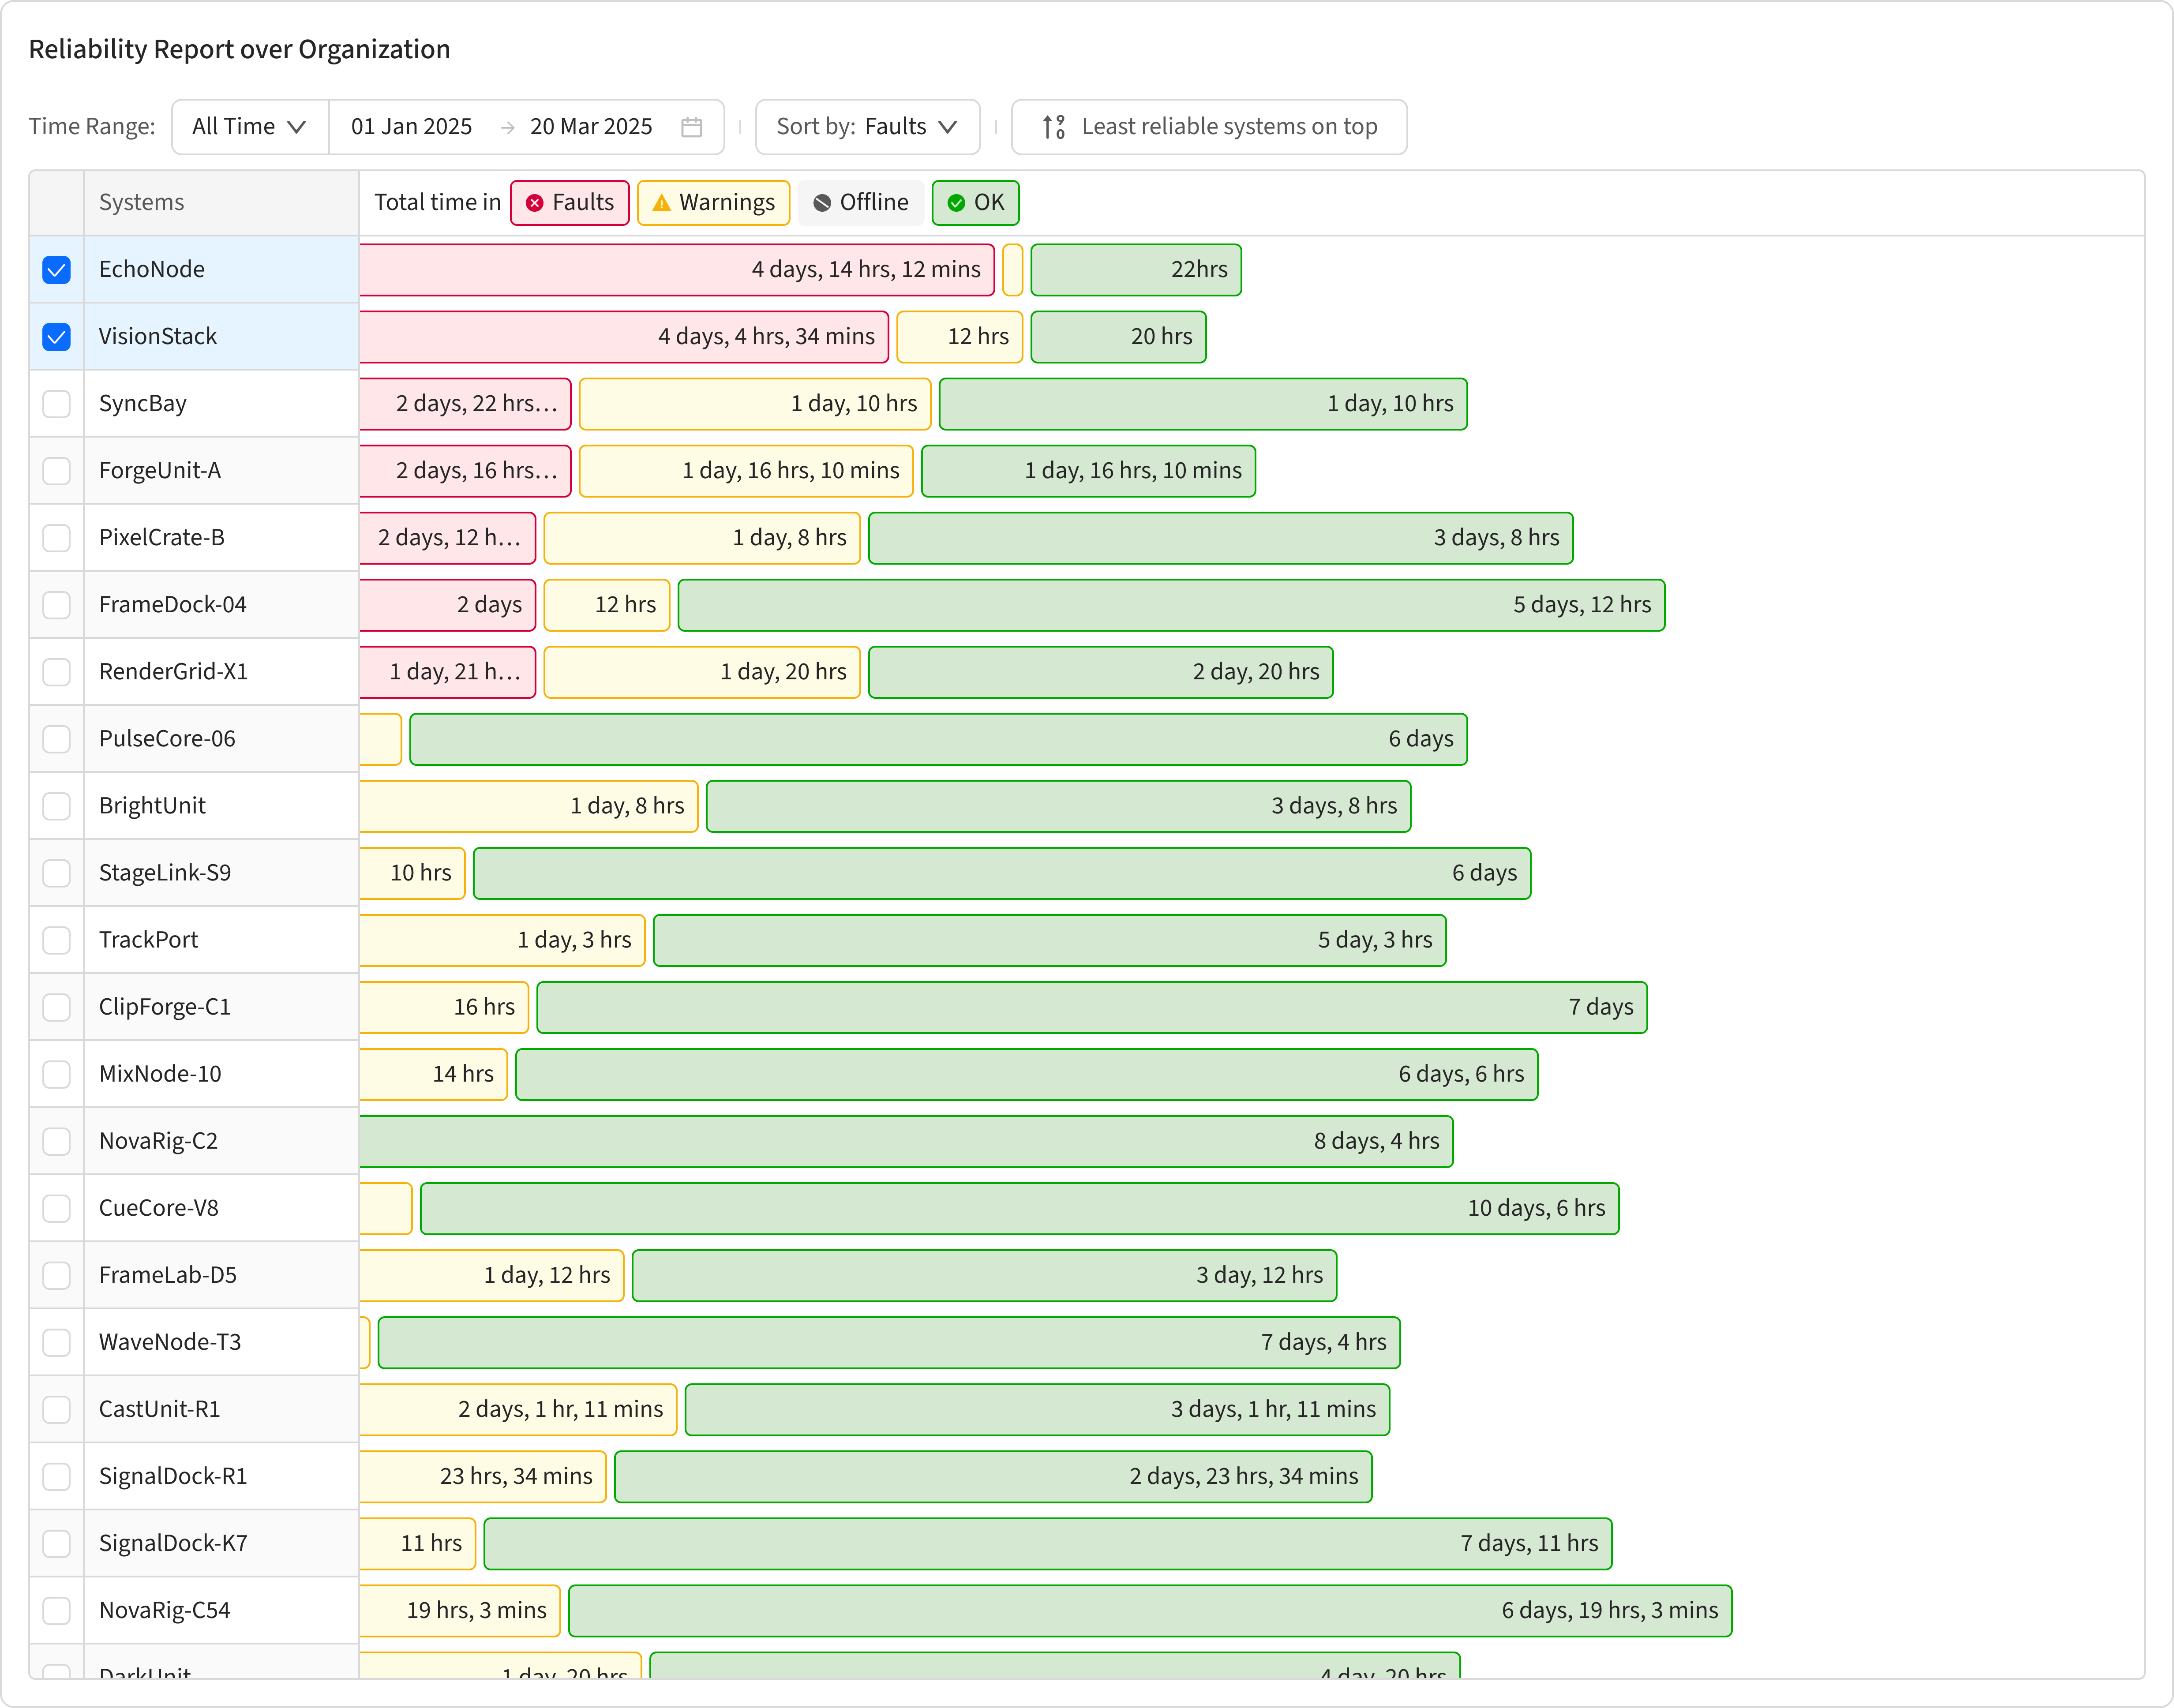Click Least reliable systems on top button
2174x1708 pixels.
pos(1209,127)
